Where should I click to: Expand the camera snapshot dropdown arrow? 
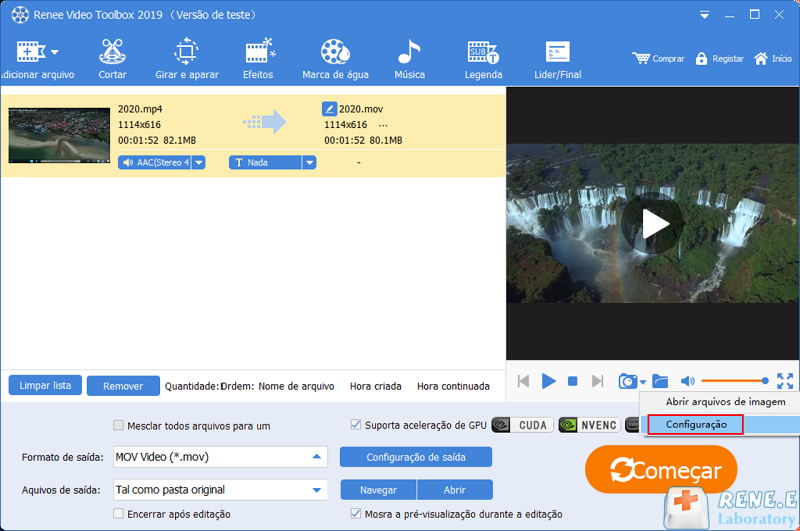click(643, 382)
